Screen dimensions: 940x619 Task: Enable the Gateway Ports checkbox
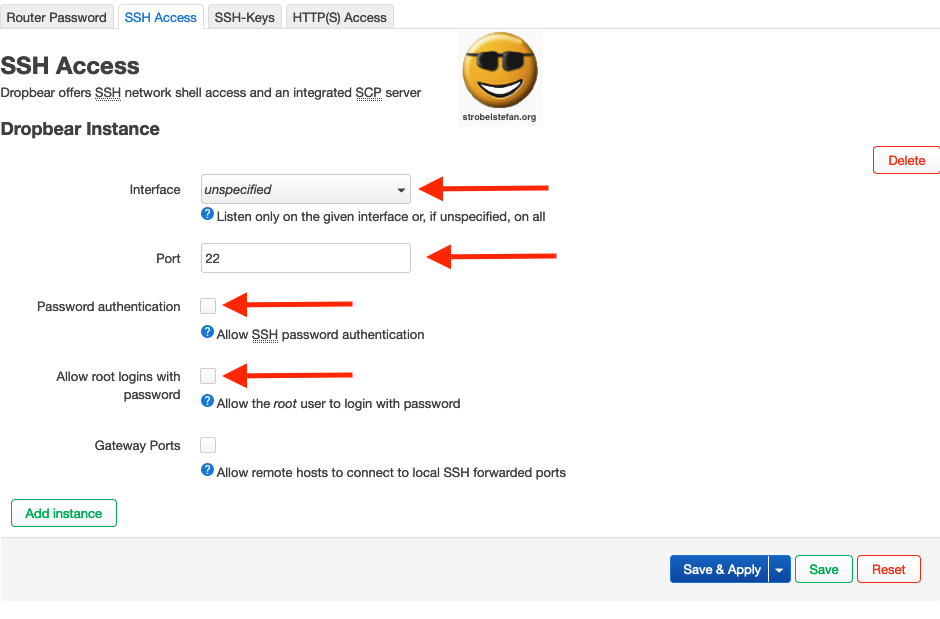207,444
